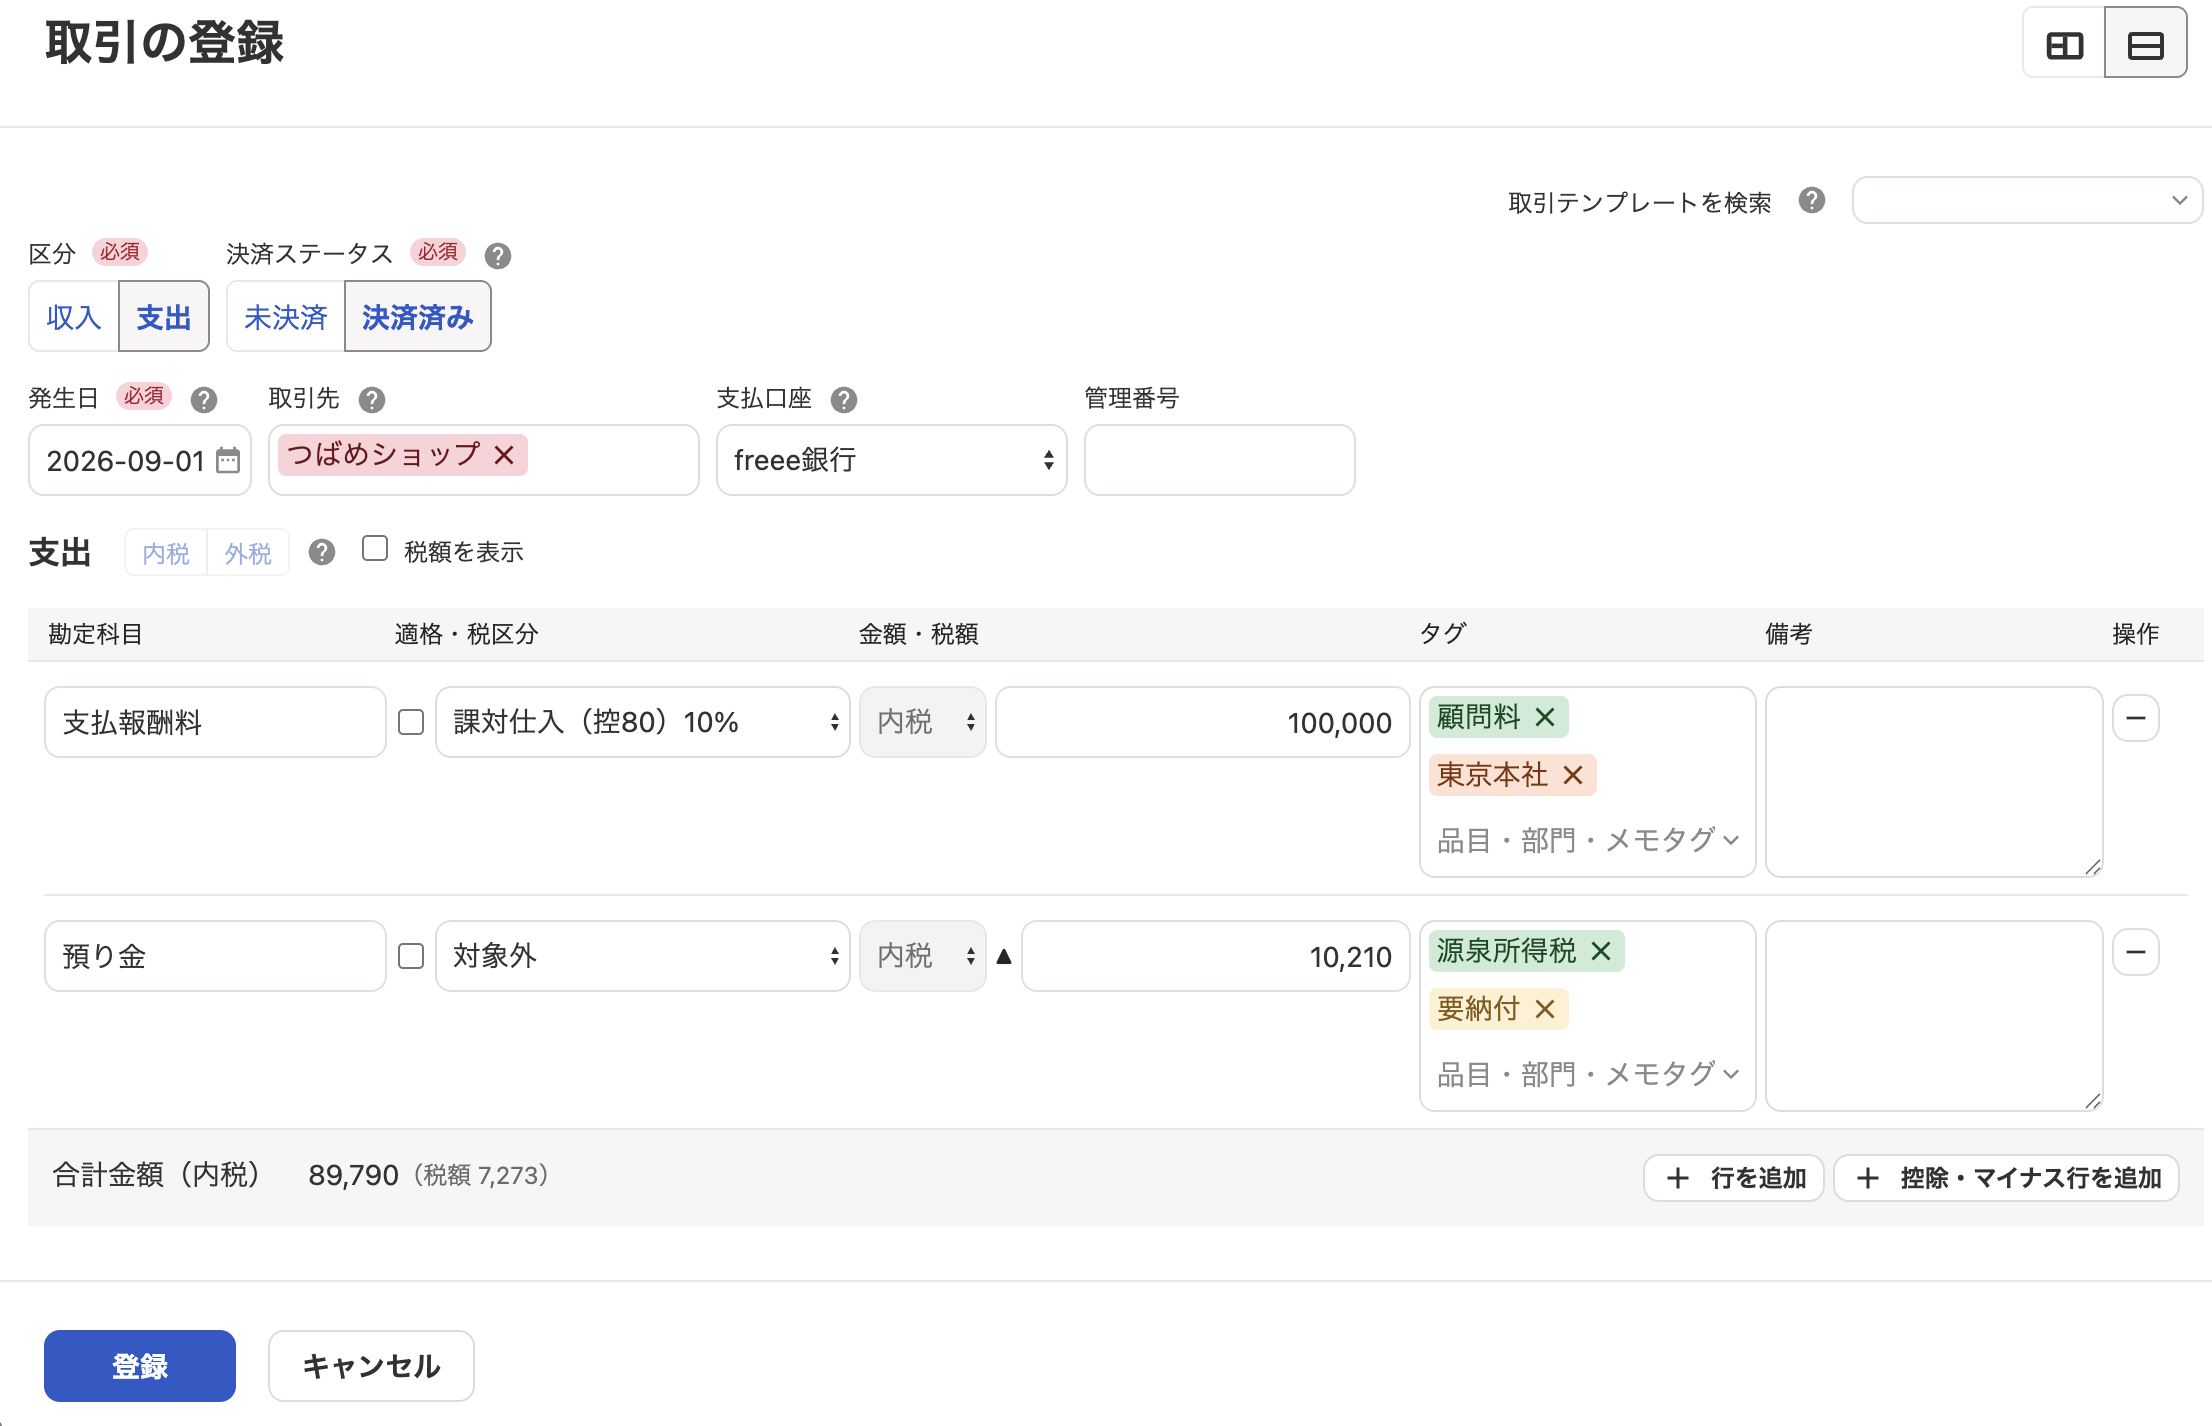Delete the 預り金 row with minus button
Image resolution: width=2212 pixels, height=1426 pixels.
tap(2136, 952)
